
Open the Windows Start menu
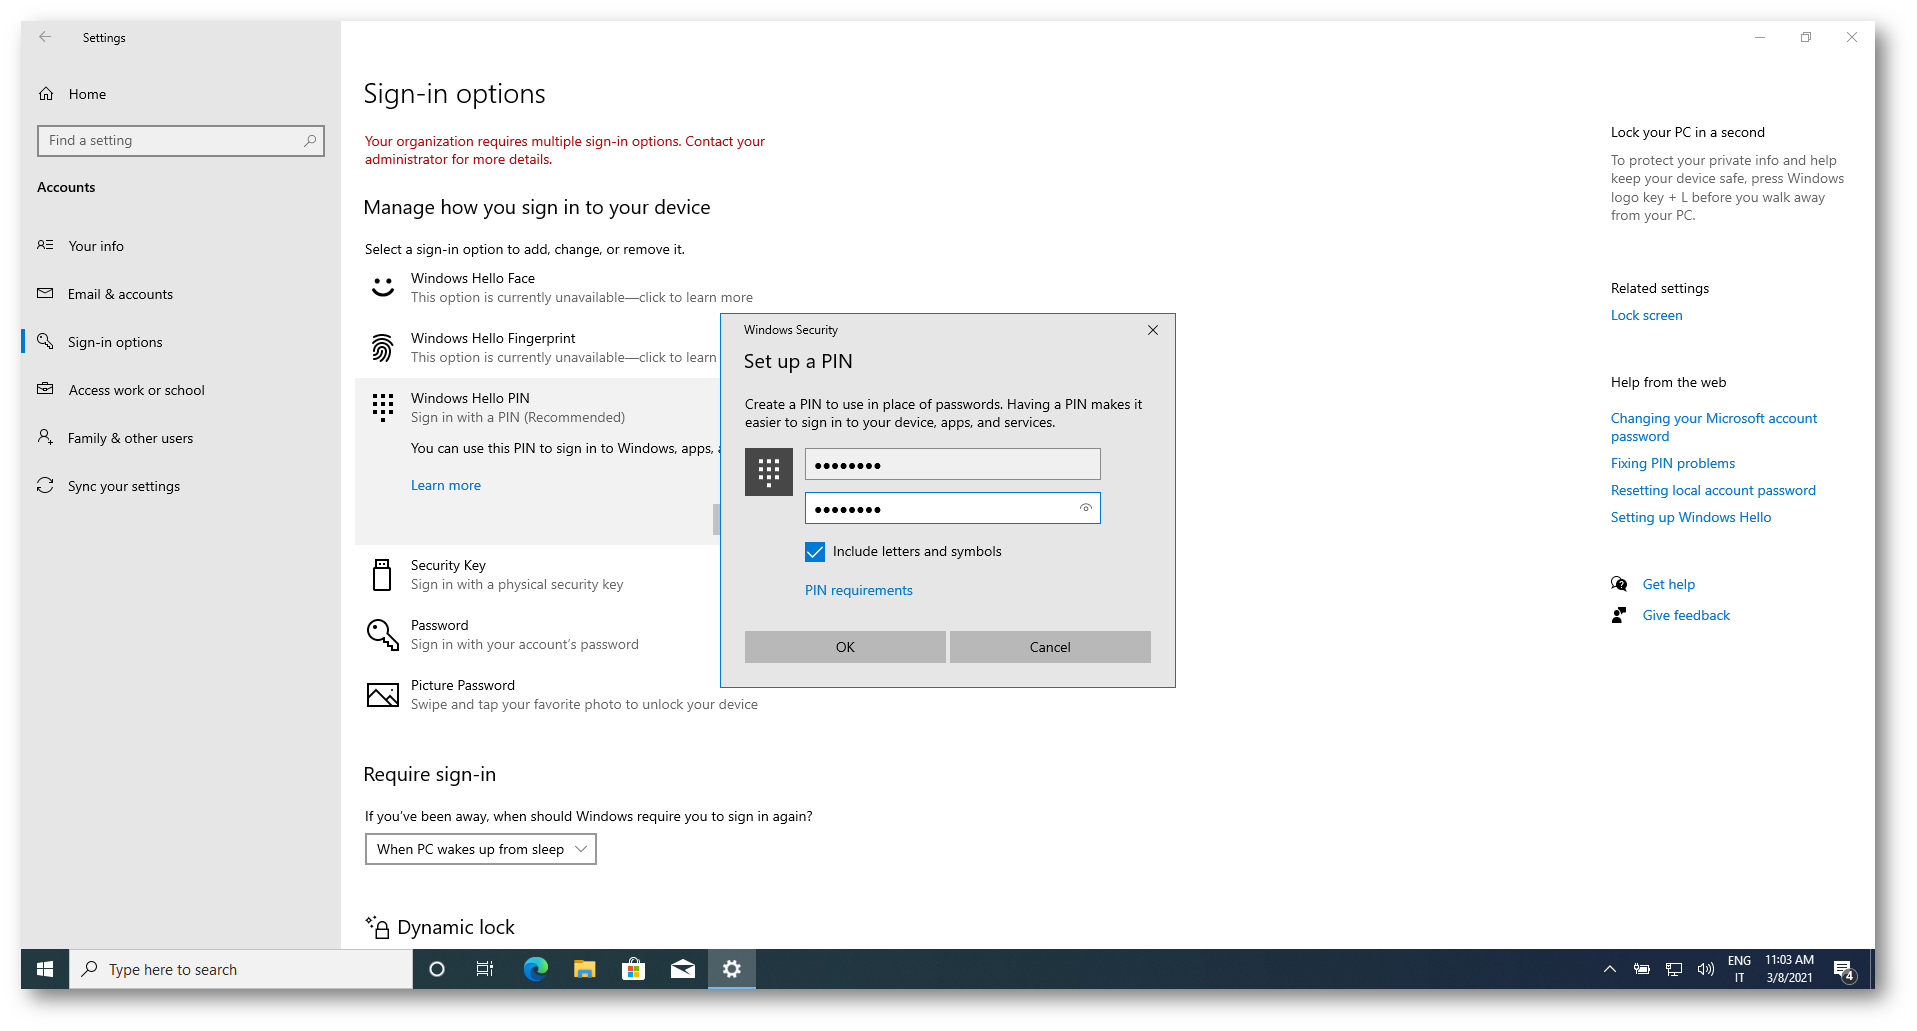(45, 969)
